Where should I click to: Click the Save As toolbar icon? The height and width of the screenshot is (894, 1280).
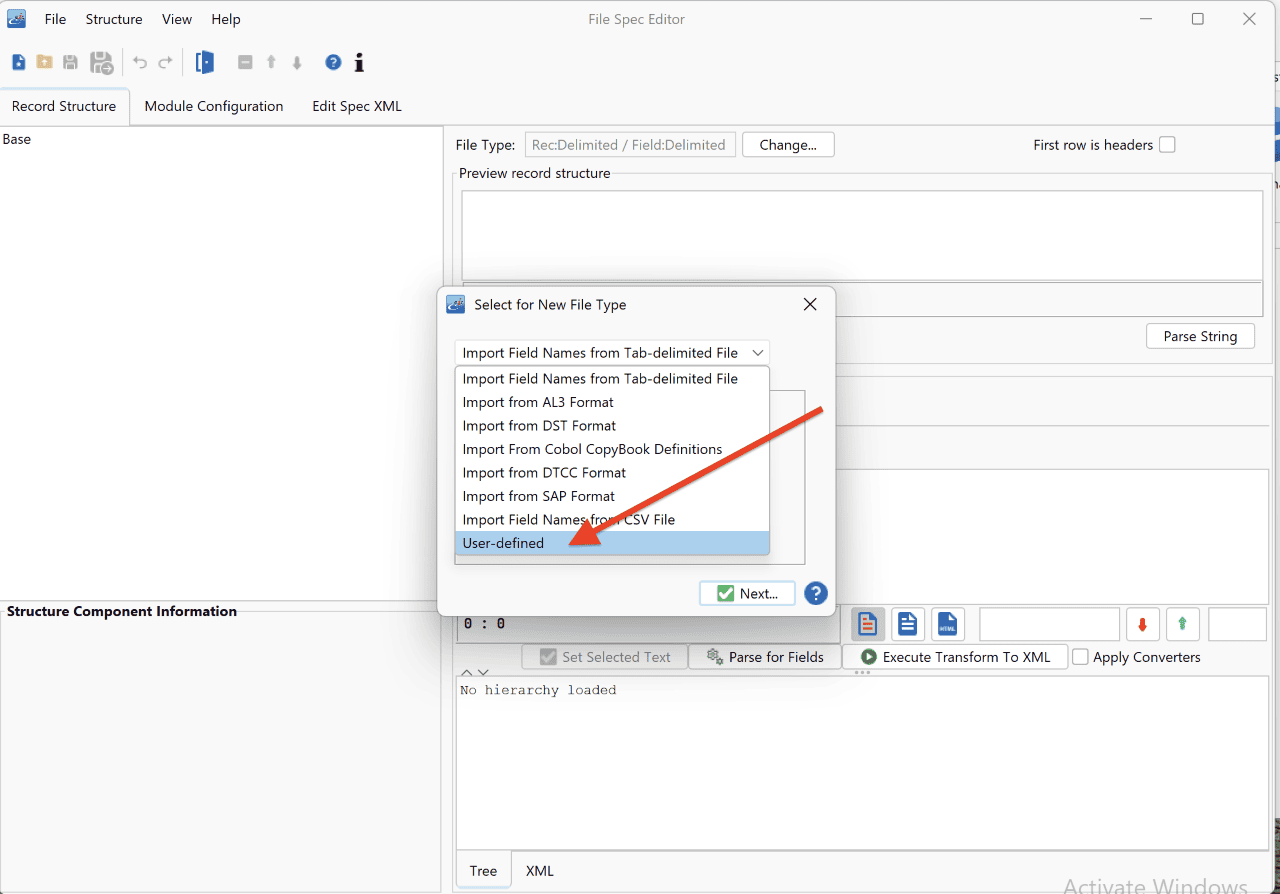101,63
